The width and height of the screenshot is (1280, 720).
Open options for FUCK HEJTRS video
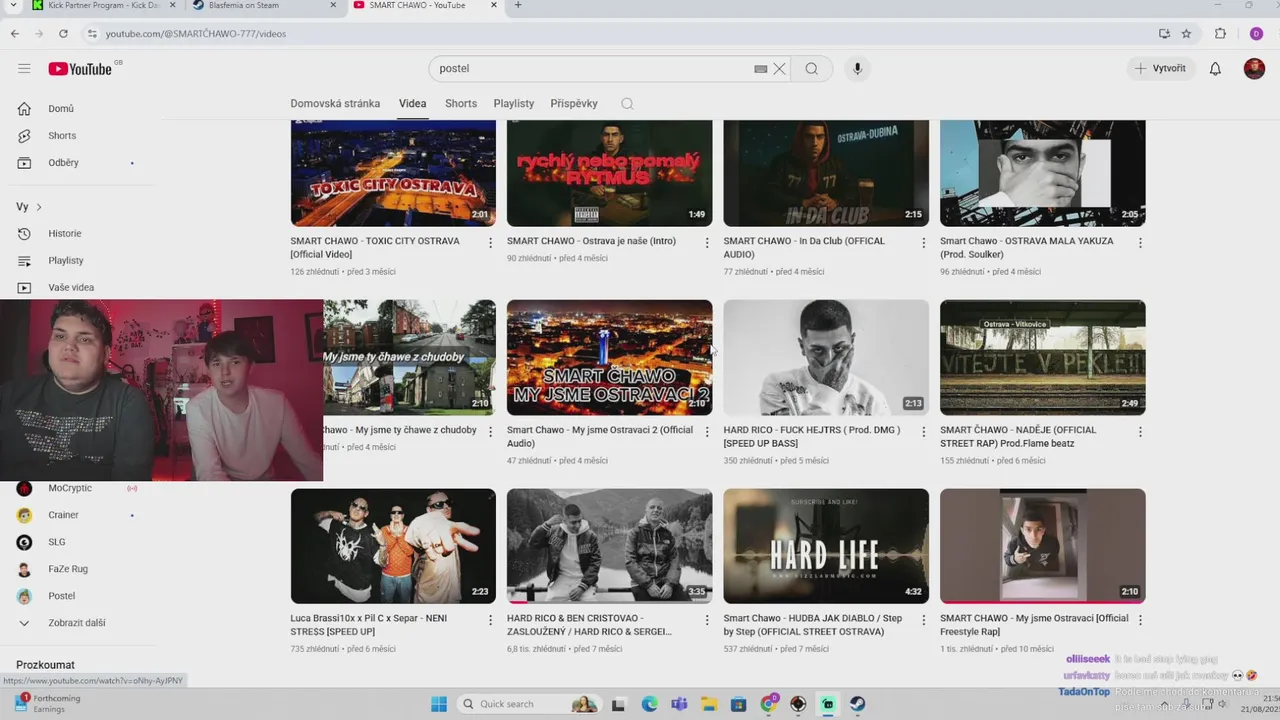923,431
